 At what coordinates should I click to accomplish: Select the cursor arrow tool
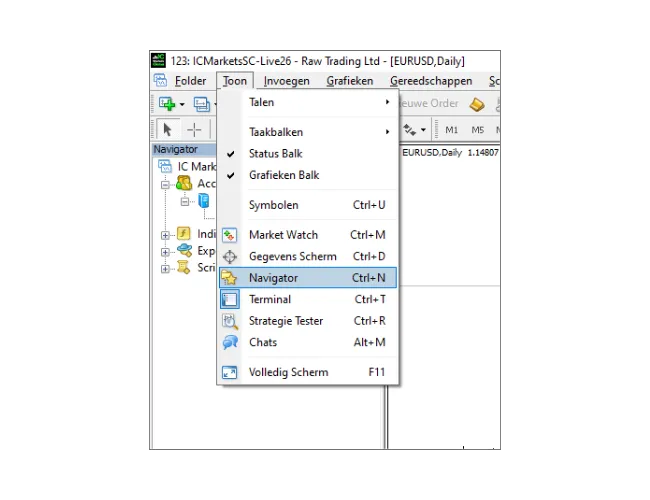coord(167,130)
